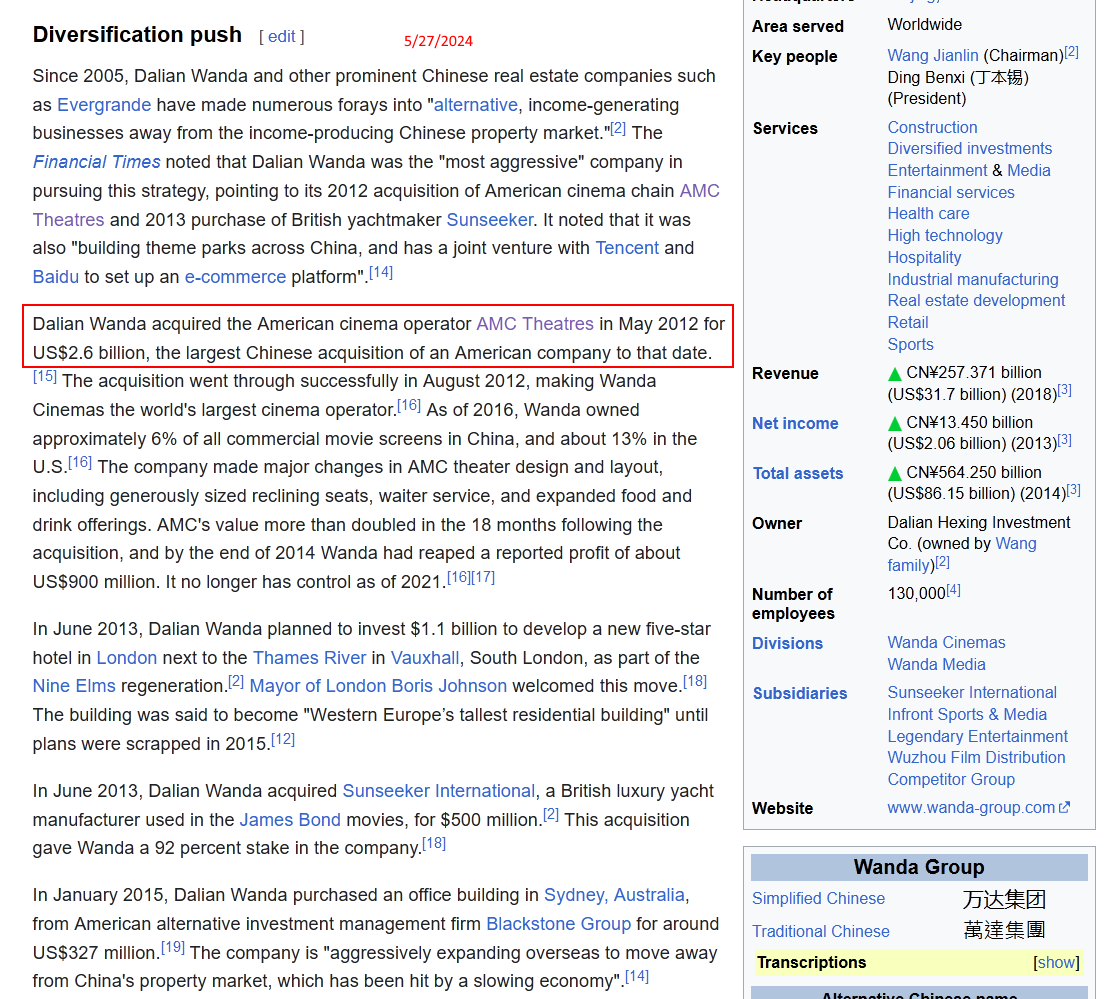Open the Evergrande link
This screenshot has height=999, width=1104.
tap(104, 105)
